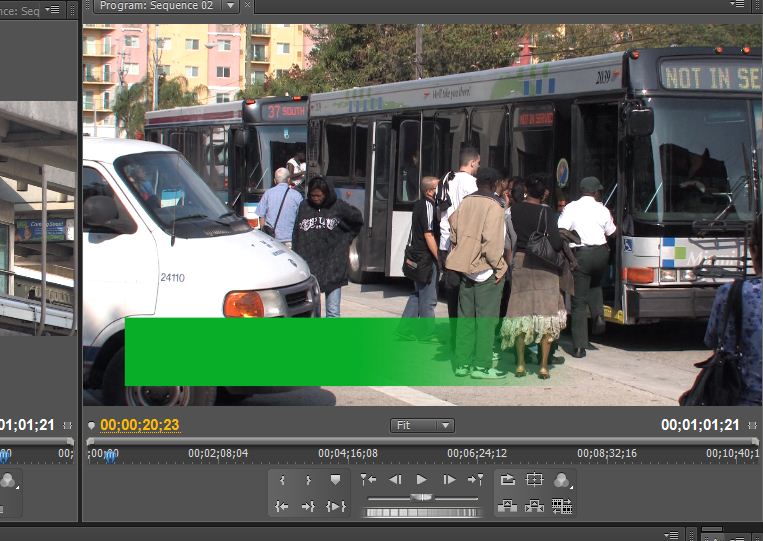Screen dimensions: 763x541
Task: Open the Fit zoom level dropdown
Action: tap(422, 425)
